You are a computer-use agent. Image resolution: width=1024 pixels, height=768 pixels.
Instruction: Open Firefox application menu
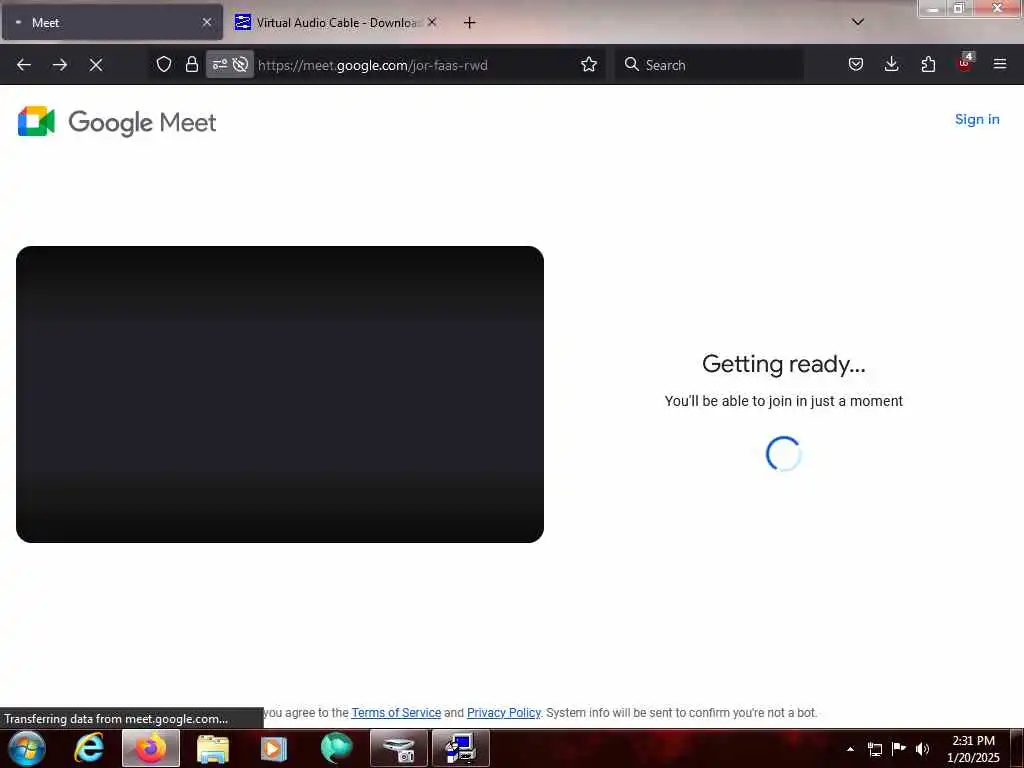tap(1000, 64)
